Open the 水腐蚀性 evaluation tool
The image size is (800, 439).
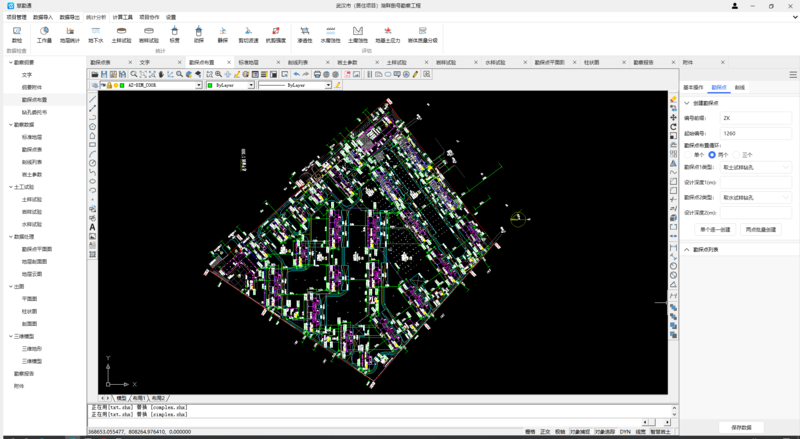pos(331,34)
